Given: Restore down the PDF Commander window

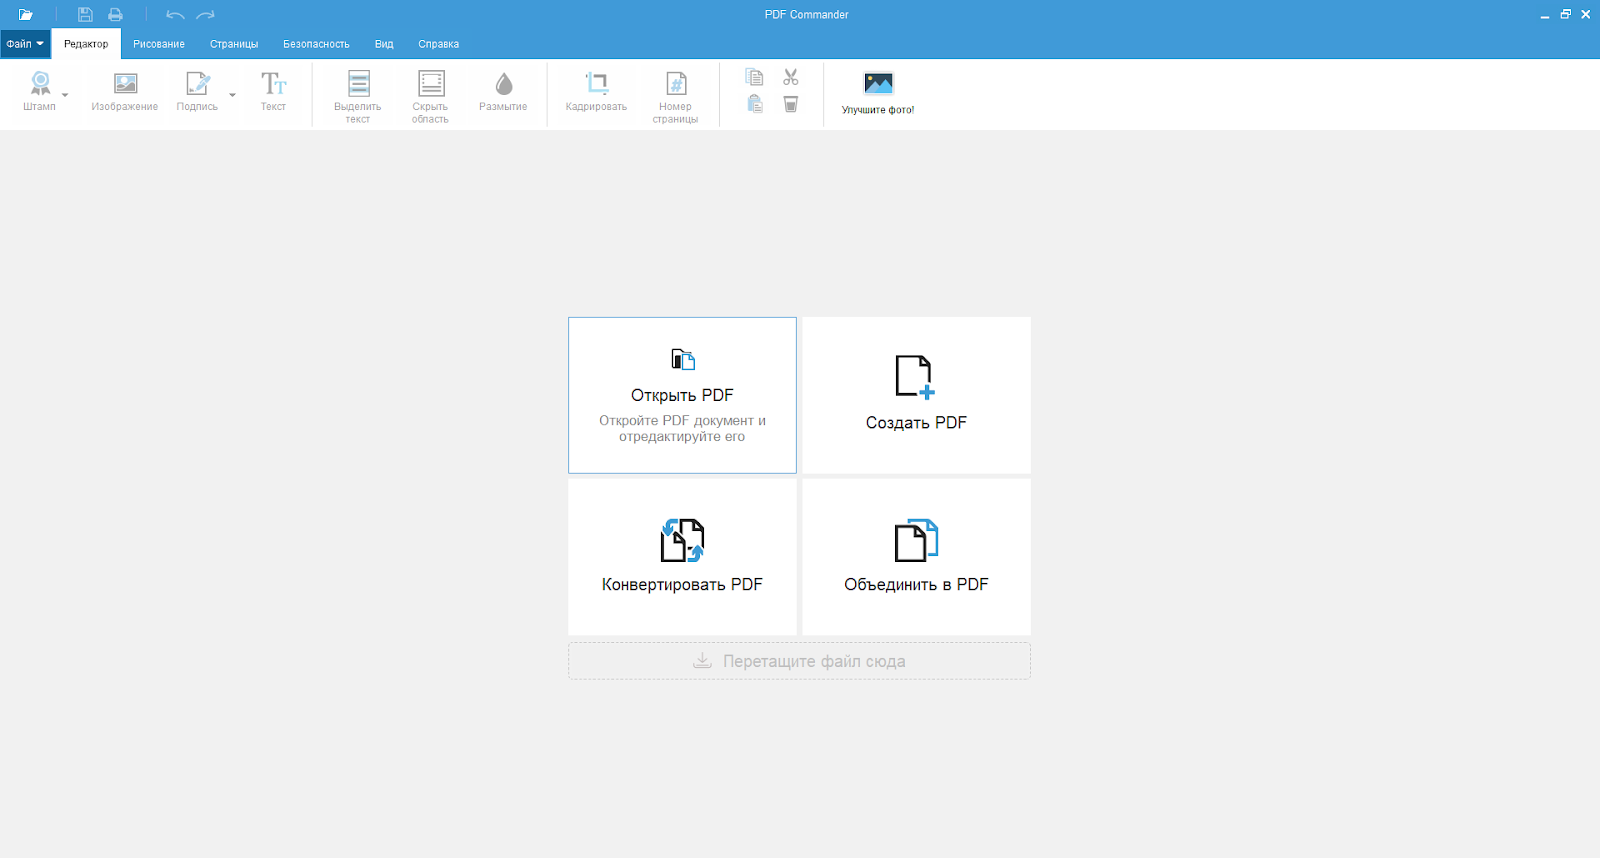Looking at the screenshot, I should coord(1565,15).
